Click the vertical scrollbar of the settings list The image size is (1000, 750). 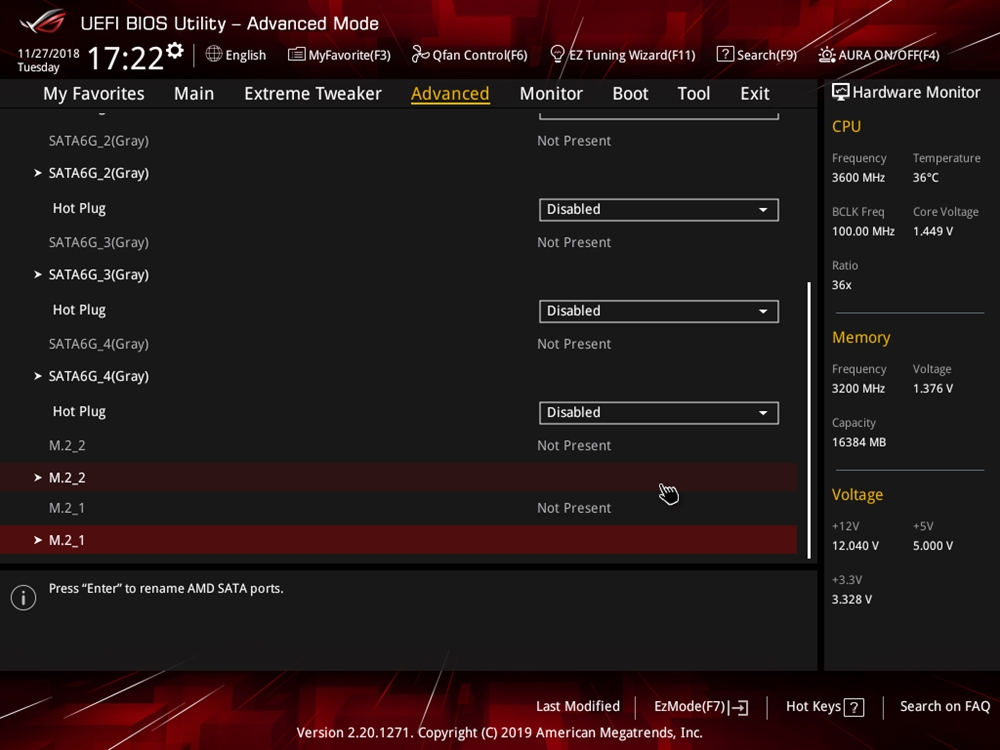tap(808, 420)
